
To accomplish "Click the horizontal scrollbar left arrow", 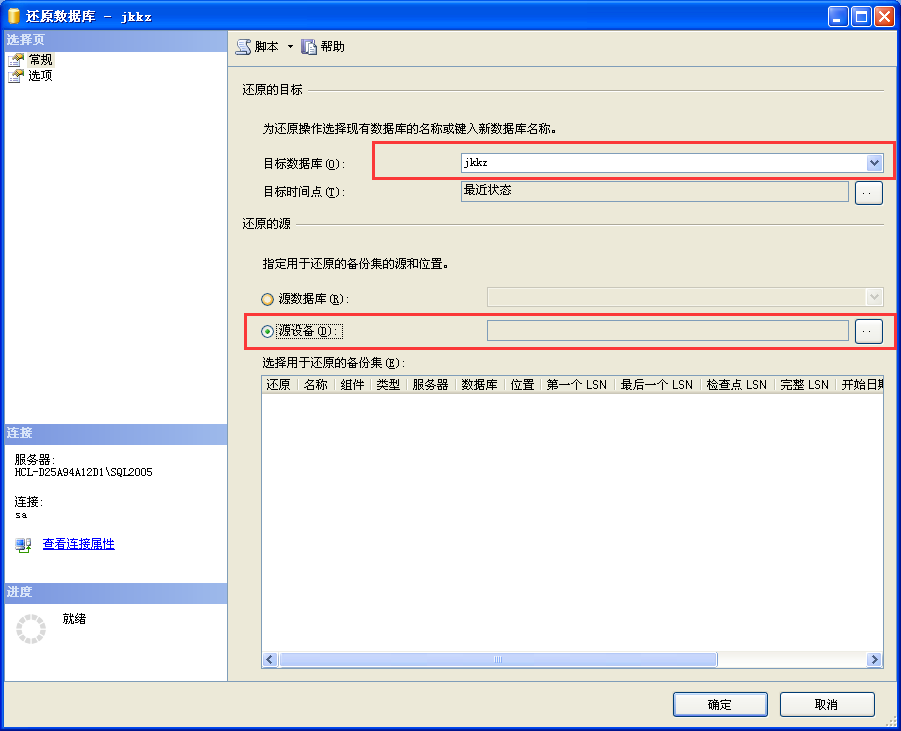I will [270, 659].
